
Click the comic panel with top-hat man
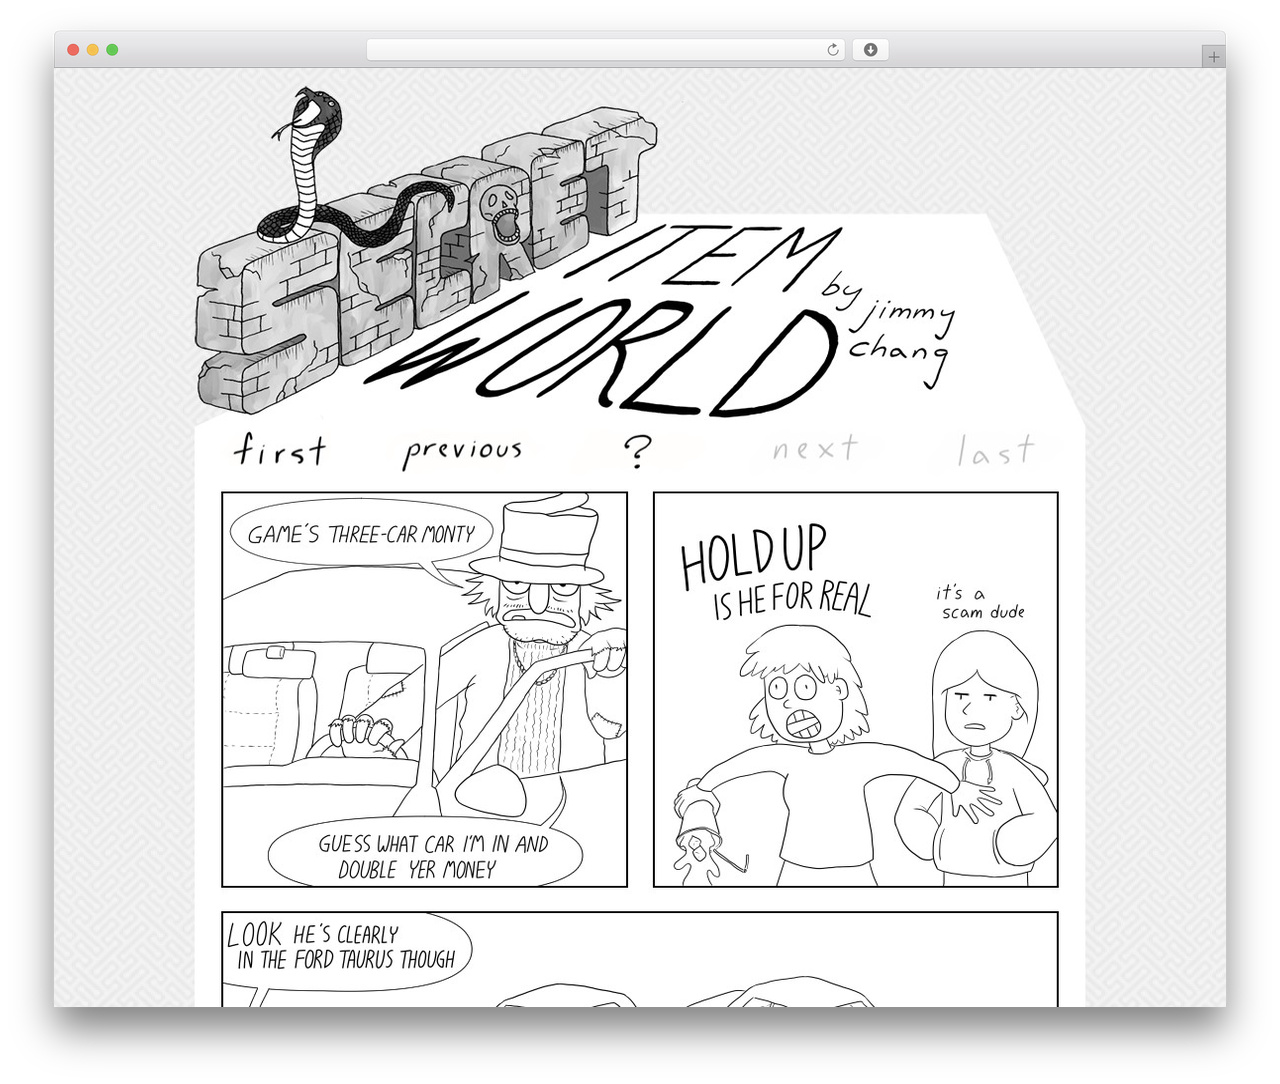(424, 689)
